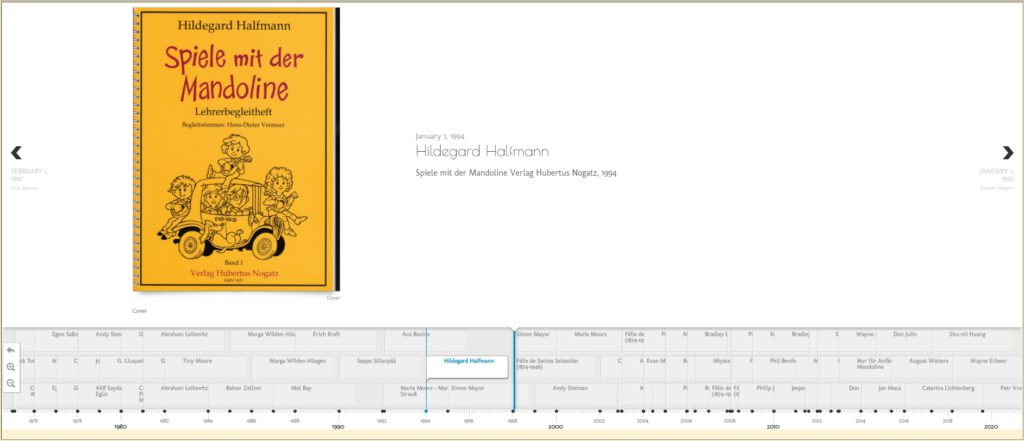Open the Rainer Zellner timeline entry
The width and height of the screenshot is (1024, 441).
click(244, 388)
